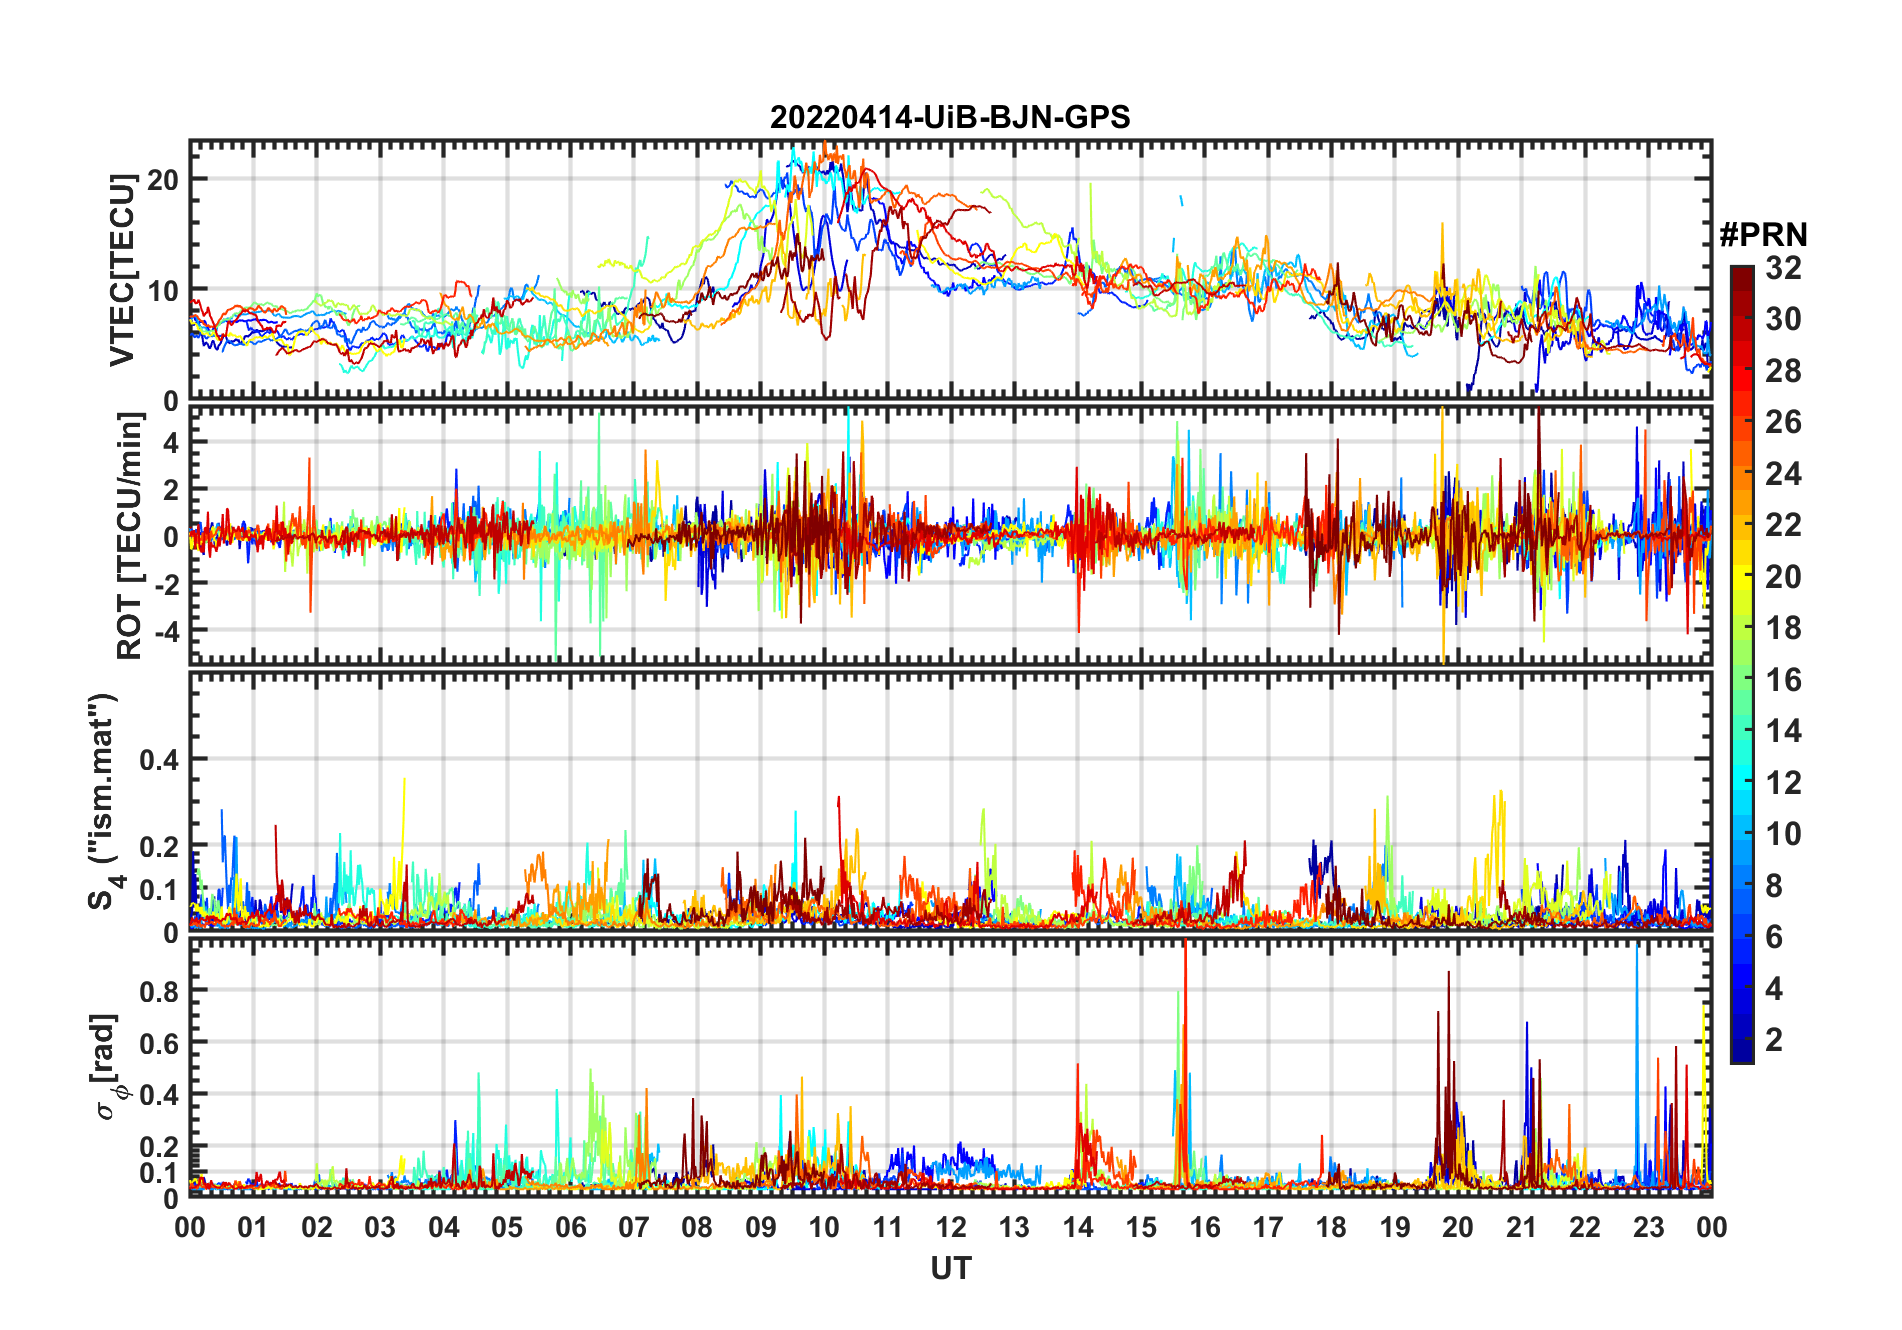Click colorbar tick label 24
Viewport: 1902px width, 1330px height.
pos(1784,474)
